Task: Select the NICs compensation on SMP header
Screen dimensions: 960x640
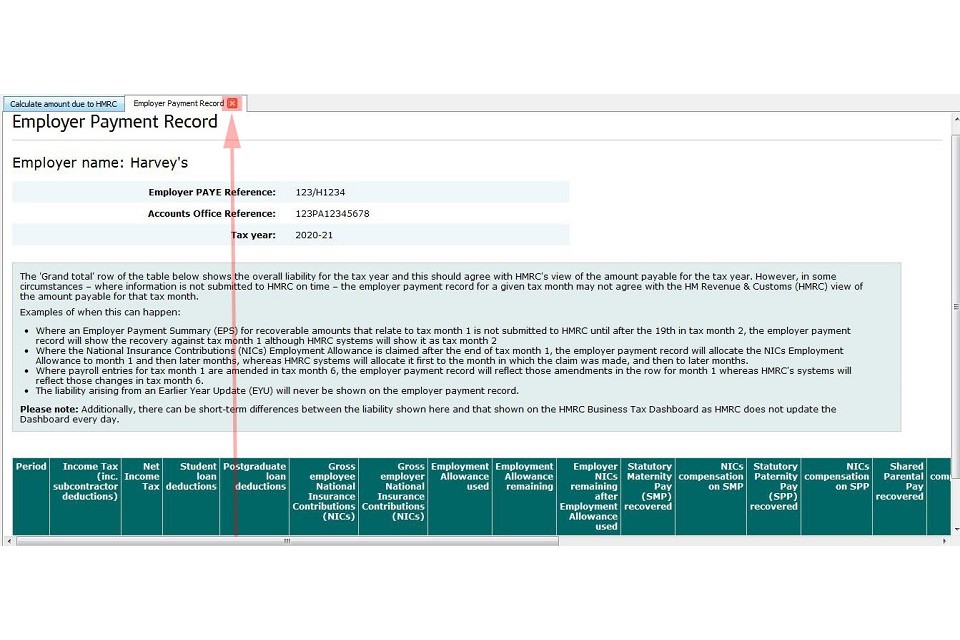Action: pyautogui.click(x=711, y=497)
